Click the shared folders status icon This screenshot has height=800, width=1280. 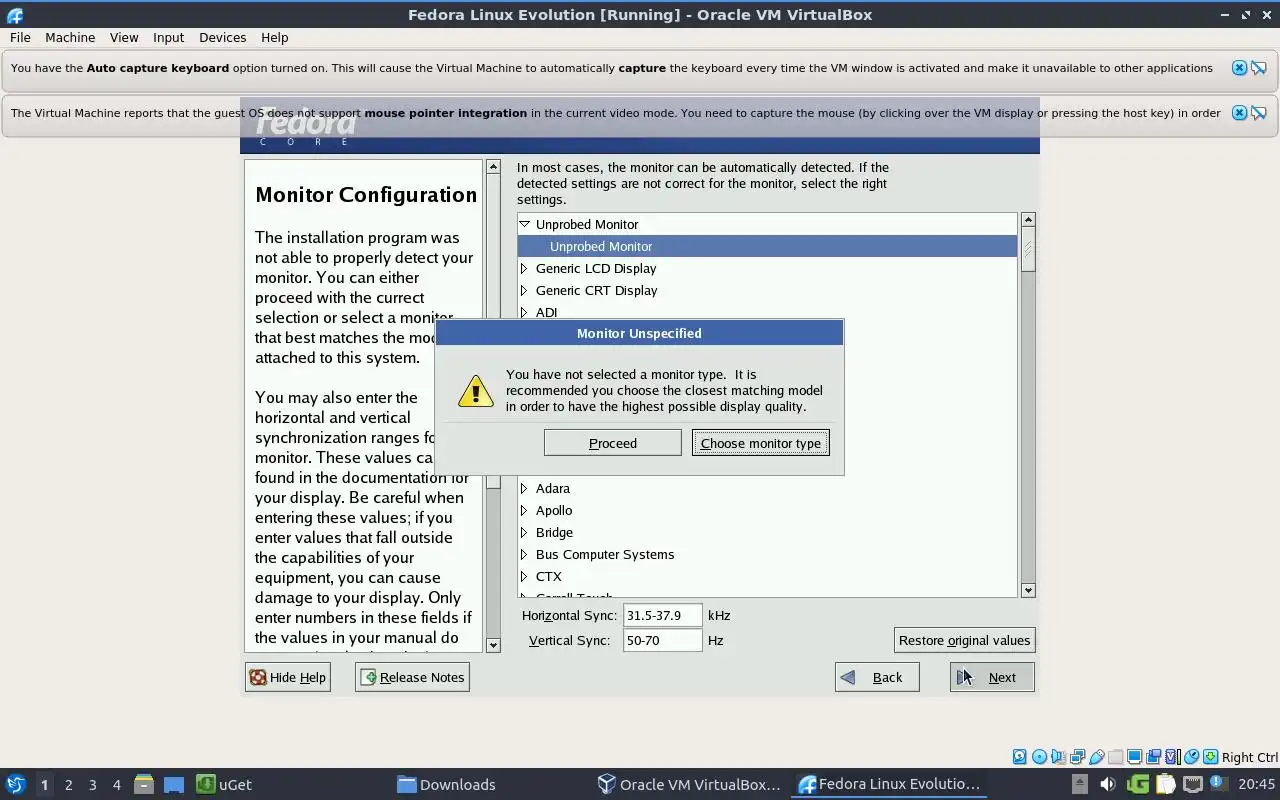click(1115, 757)
